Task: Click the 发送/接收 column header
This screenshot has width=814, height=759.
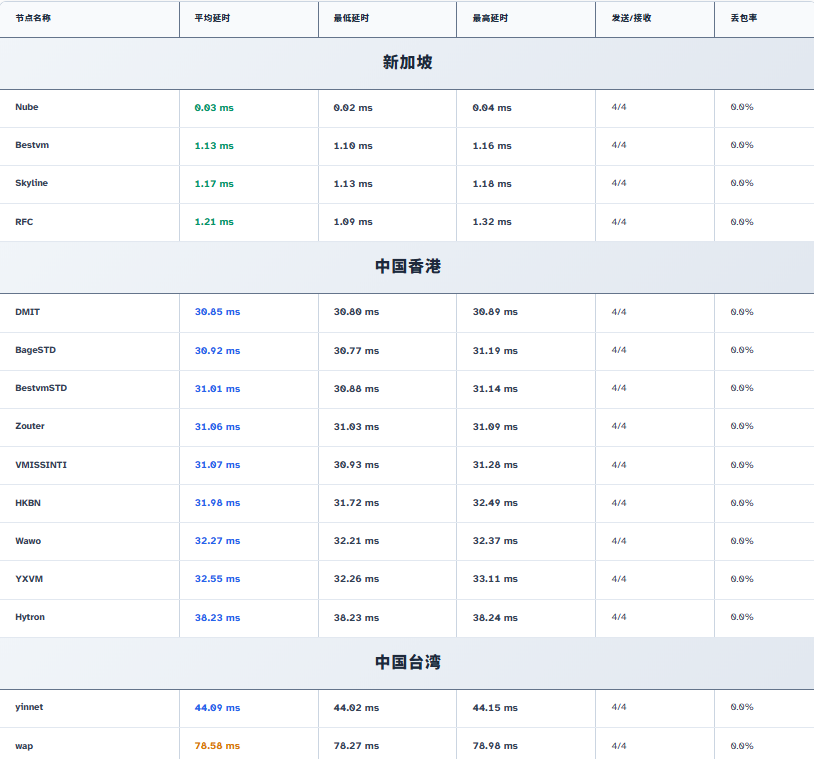Action: tap(632, 18)
